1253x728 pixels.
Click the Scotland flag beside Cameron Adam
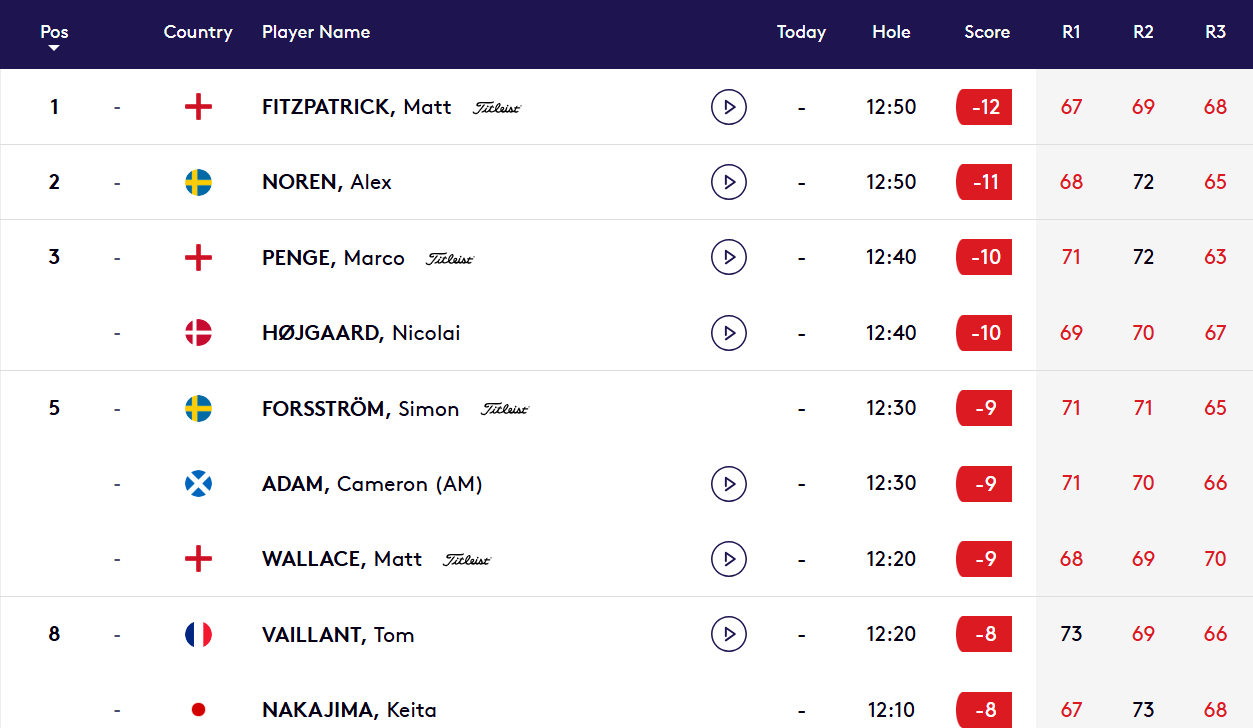[x=198, y=483]
